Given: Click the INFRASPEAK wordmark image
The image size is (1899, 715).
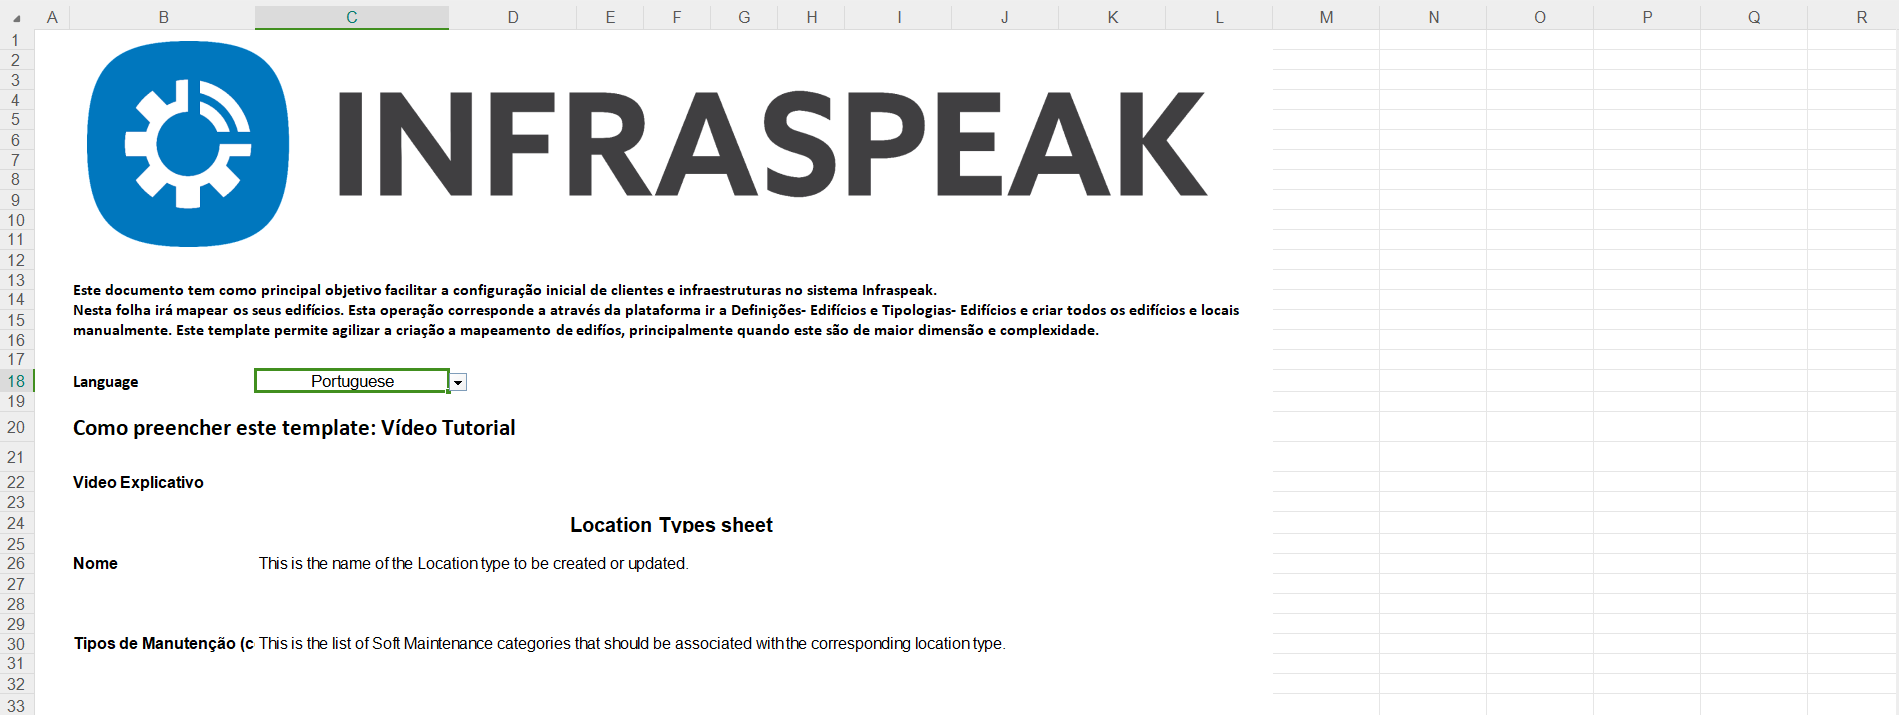Looking at the screenshot, I should tap(772, 144).
